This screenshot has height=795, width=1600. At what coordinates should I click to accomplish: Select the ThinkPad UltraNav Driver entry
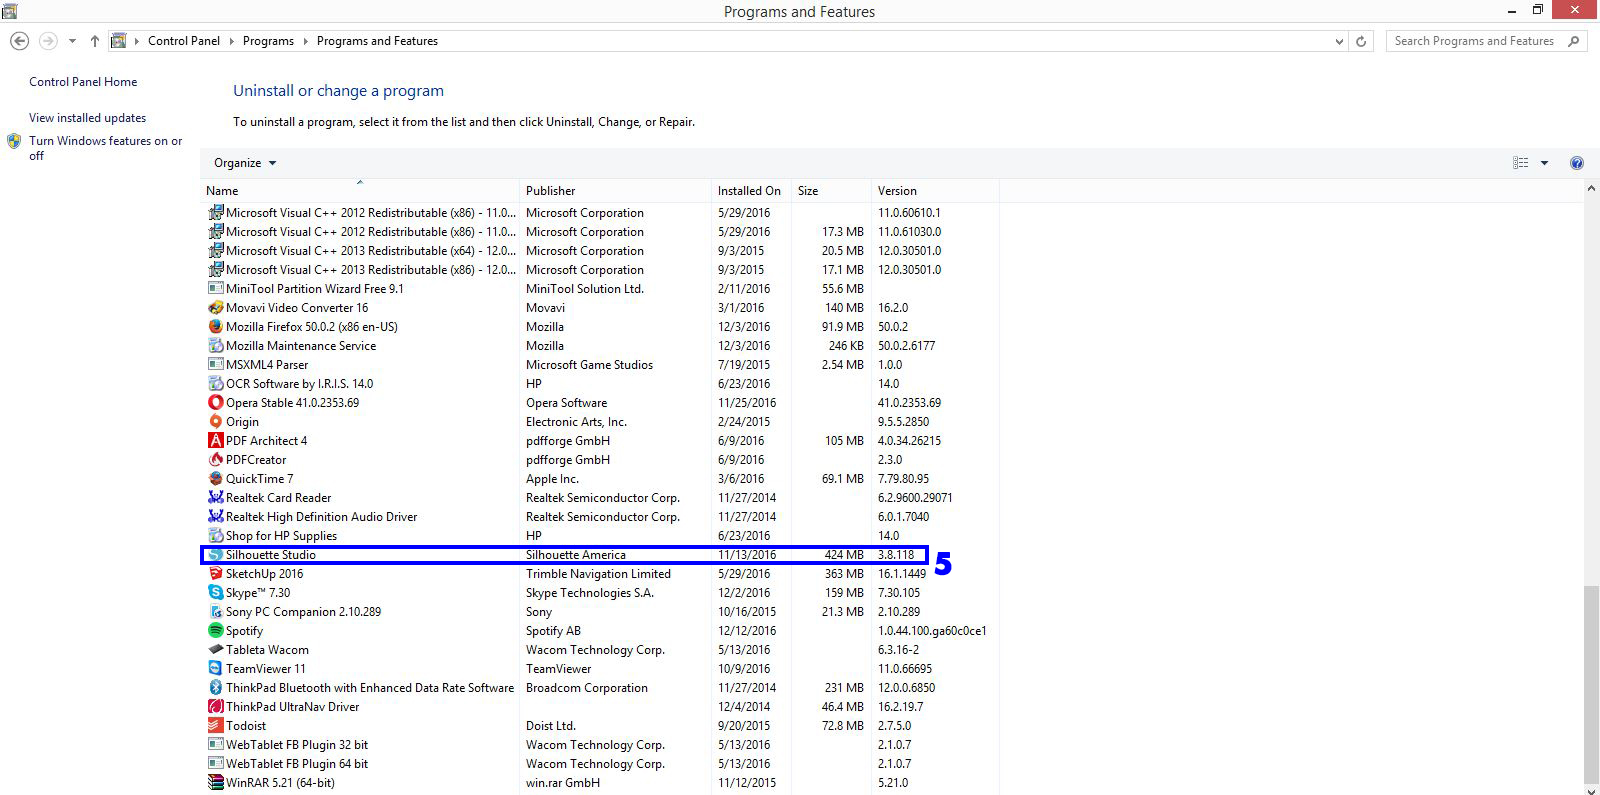point(292,707)
